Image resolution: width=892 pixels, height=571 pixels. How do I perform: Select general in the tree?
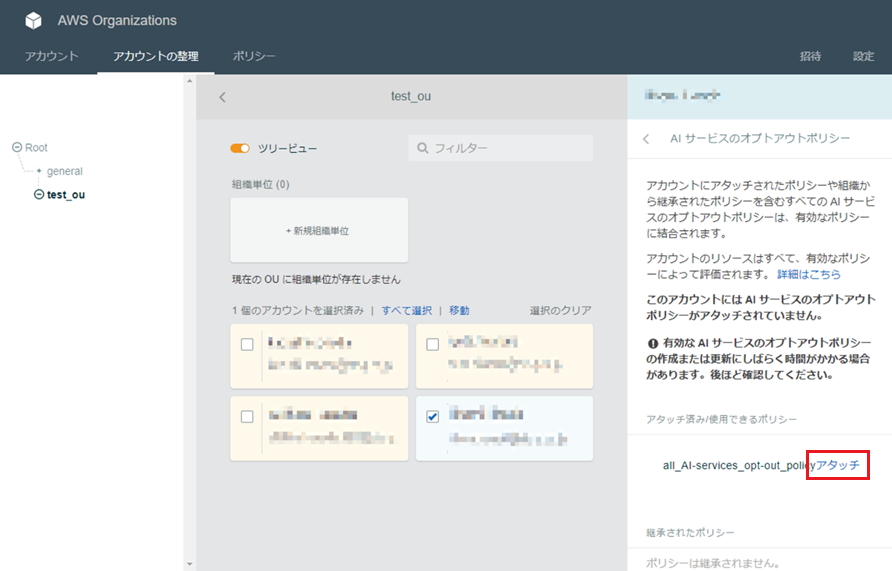pyautogui.click(x=64, y=171)
